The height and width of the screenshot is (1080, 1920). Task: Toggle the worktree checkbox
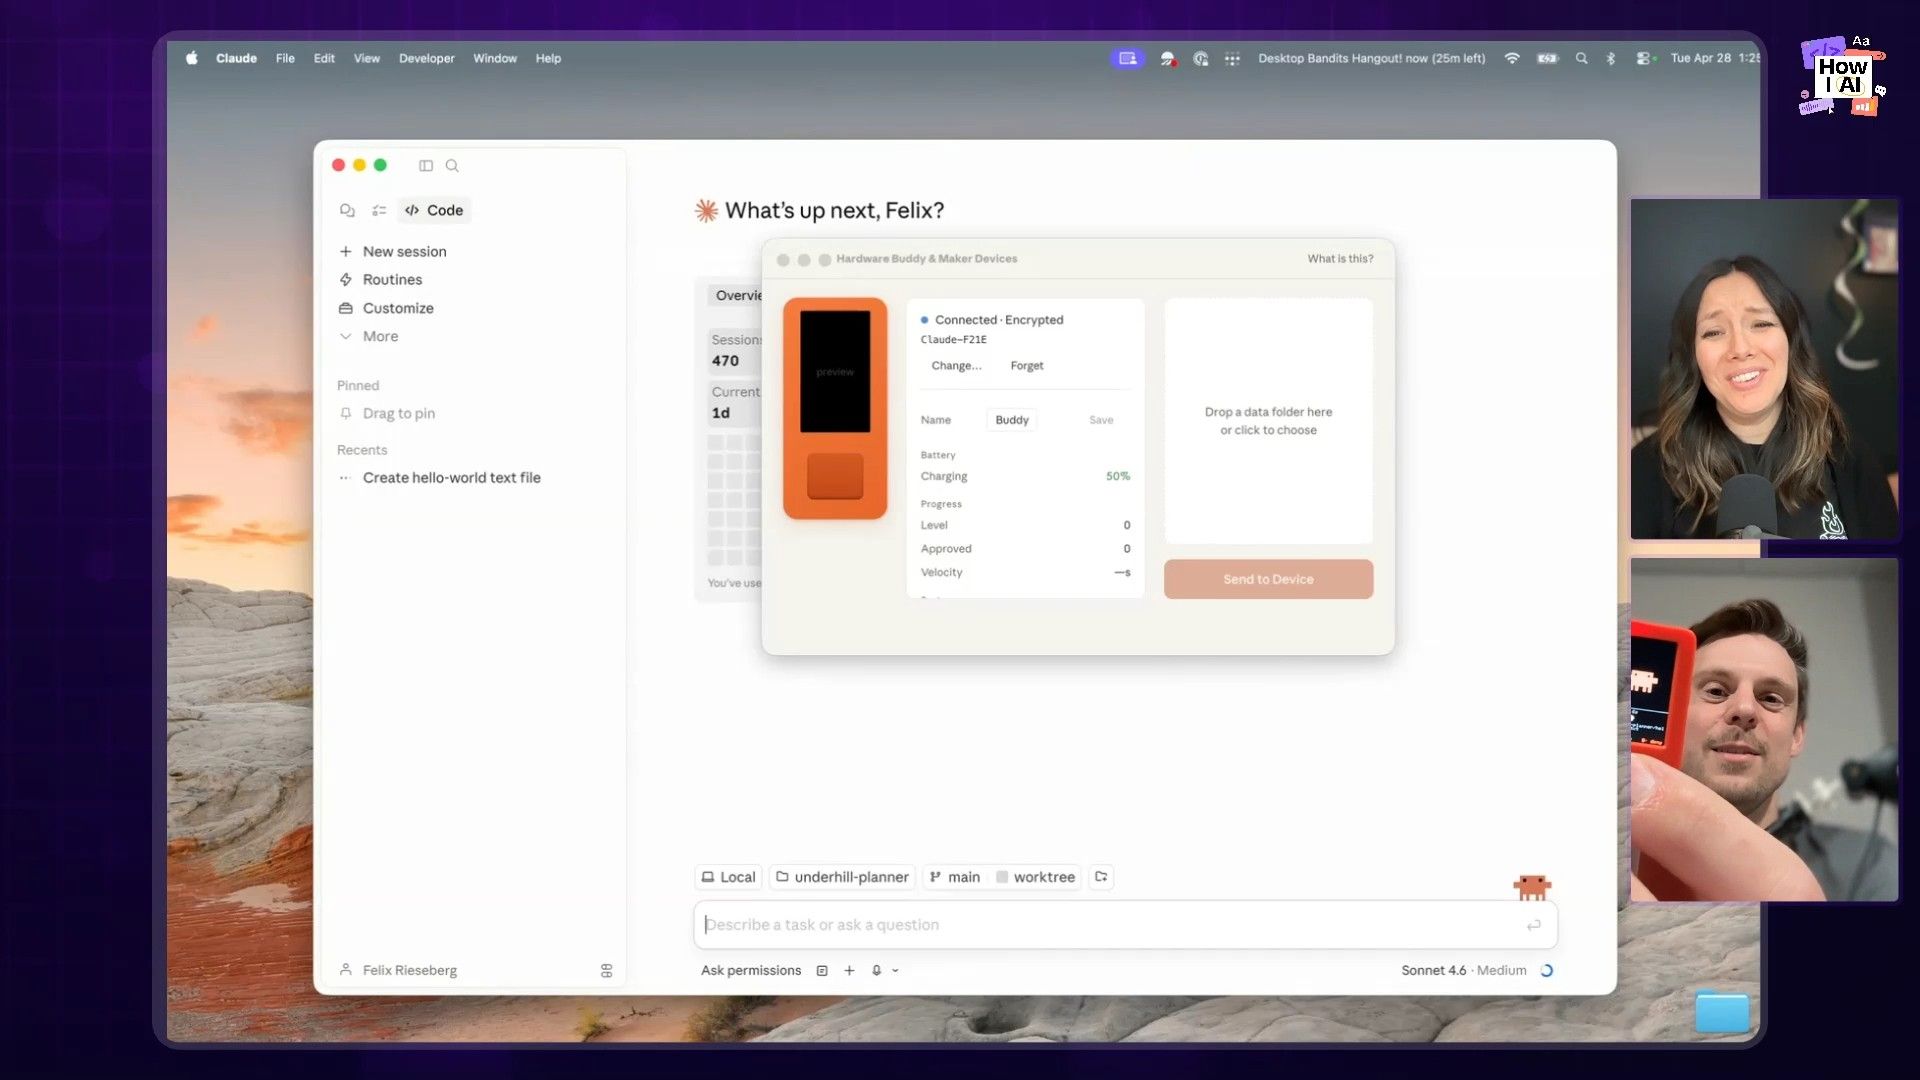pyautogui.click(x=1002, y=877)
